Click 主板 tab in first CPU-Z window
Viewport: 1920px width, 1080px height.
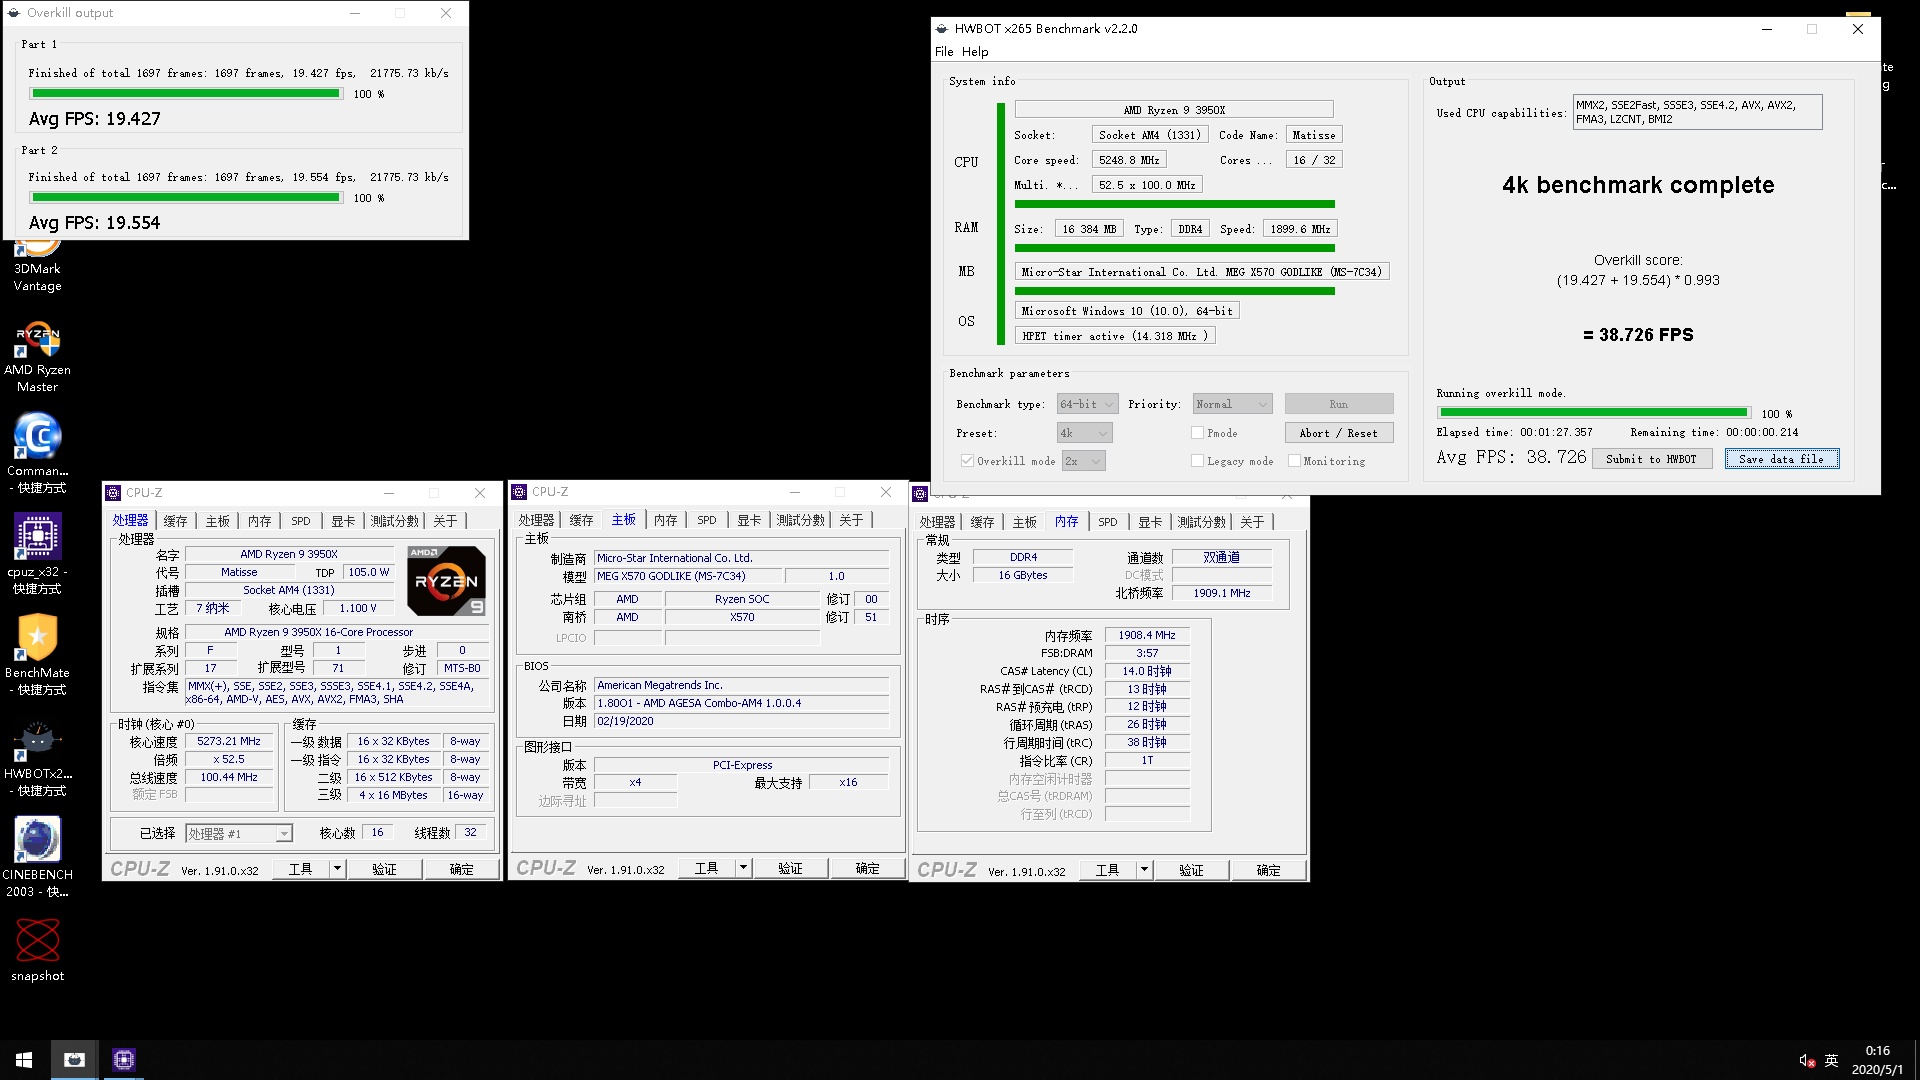pos(217,521)
